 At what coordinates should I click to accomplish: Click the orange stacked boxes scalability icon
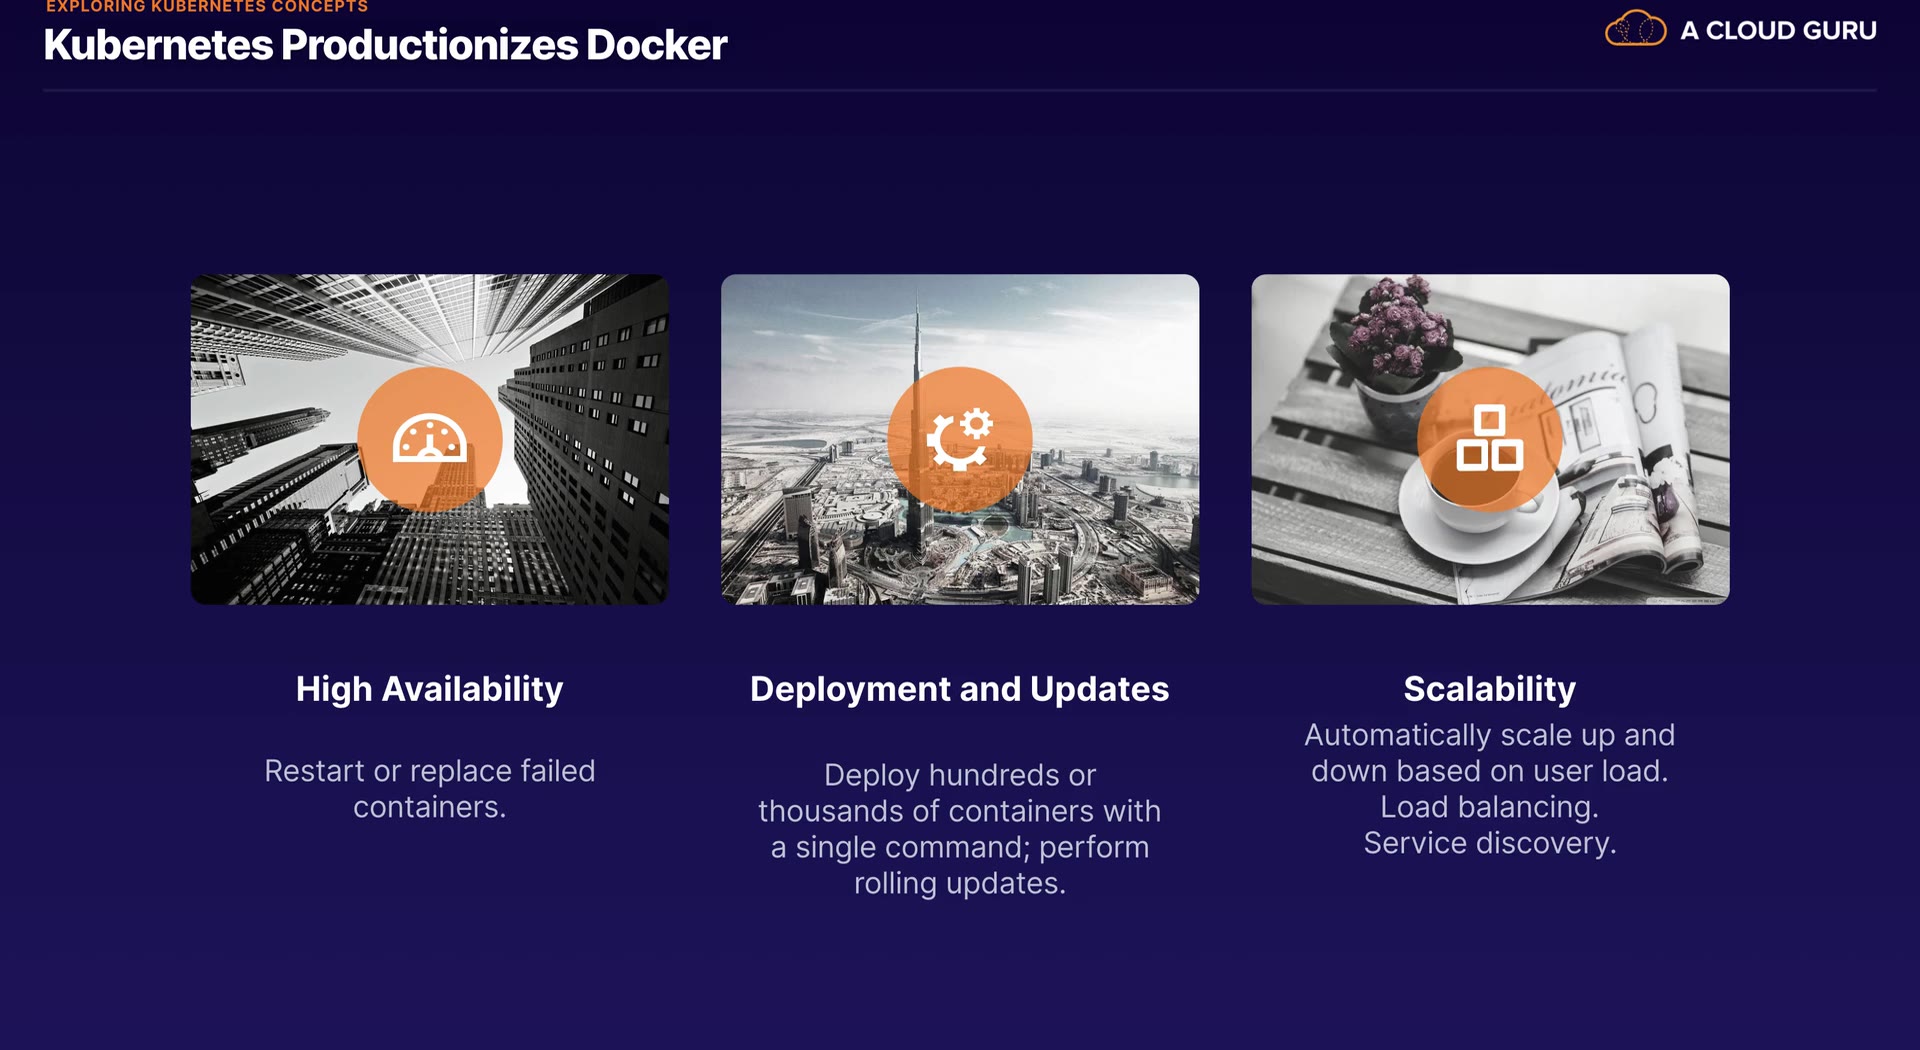[1489, 439]
